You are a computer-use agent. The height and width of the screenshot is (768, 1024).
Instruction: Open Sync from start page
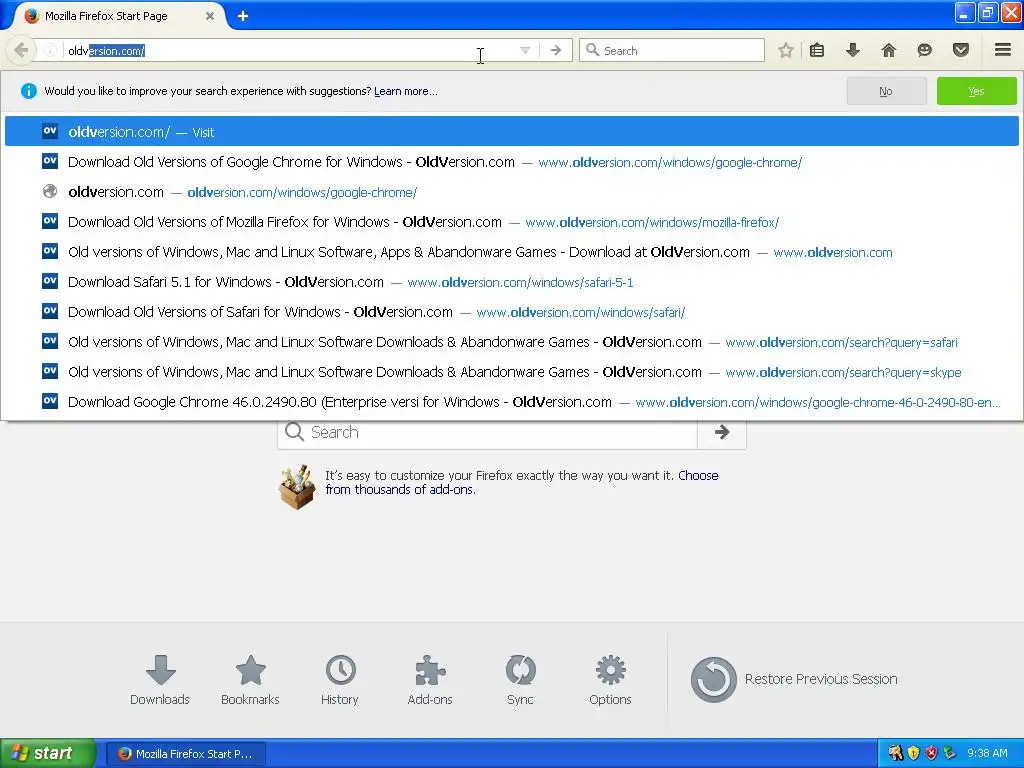520,680
